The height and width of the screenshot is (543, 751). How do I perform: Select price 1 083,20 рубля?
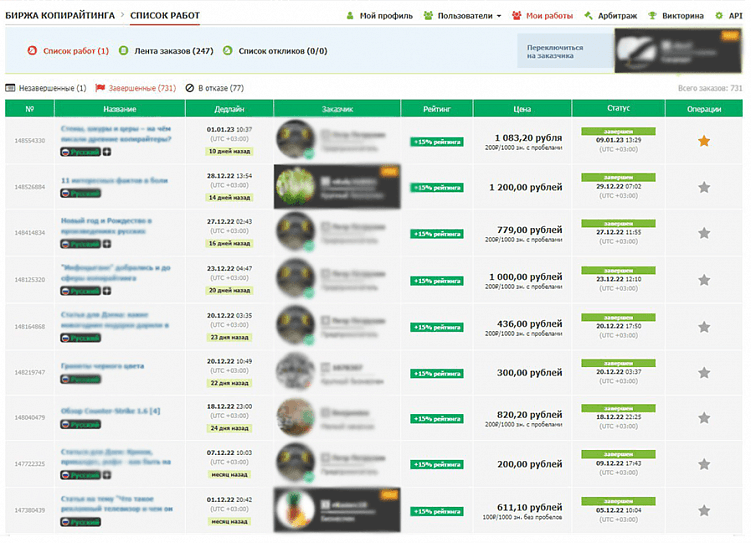click(528, 138)
